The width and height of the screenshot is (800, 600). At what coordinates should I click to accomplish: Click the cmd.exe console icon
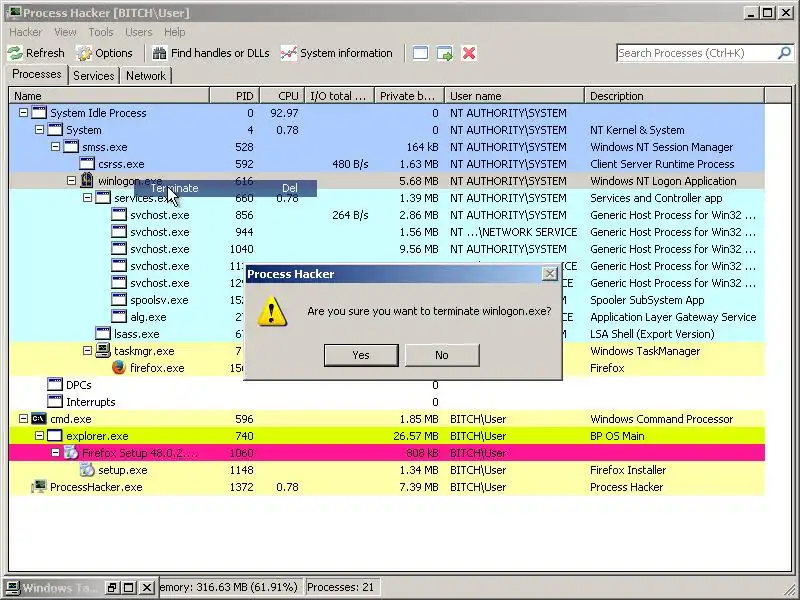coord(39,419)
